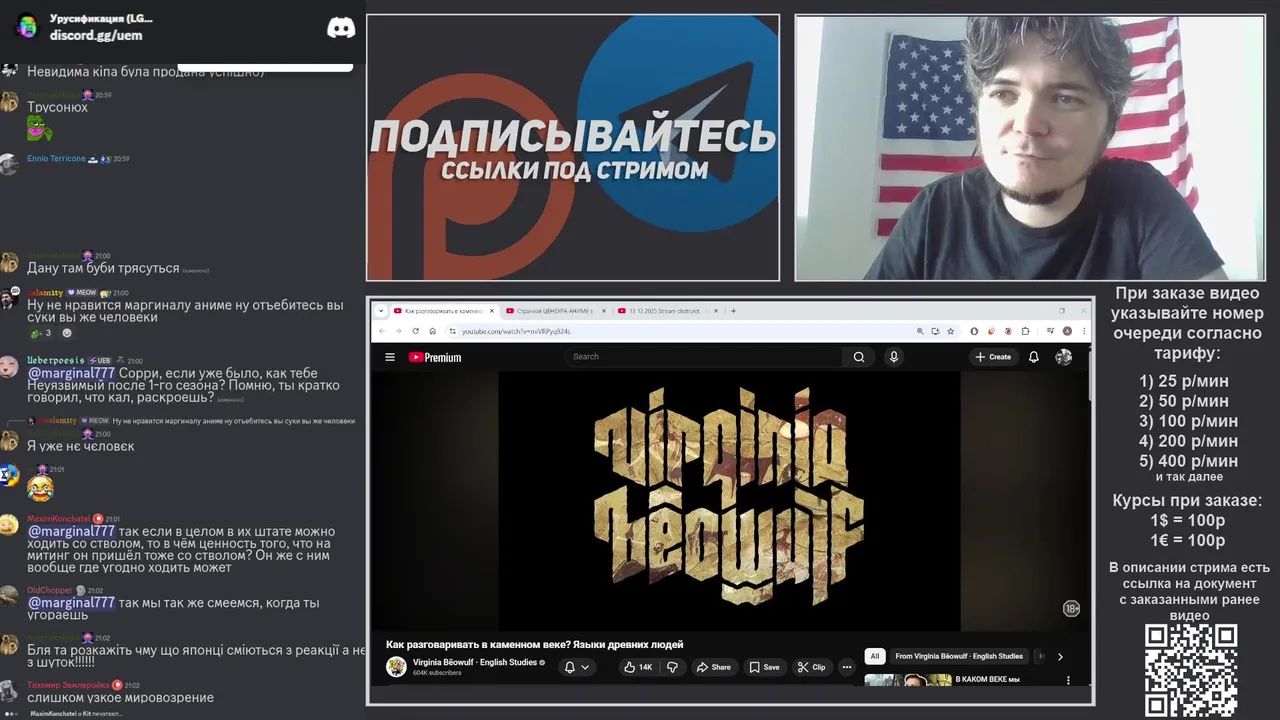Click the site info icon beside the URL
This screenshot has width=1280, height=720.
pos(452,331)
